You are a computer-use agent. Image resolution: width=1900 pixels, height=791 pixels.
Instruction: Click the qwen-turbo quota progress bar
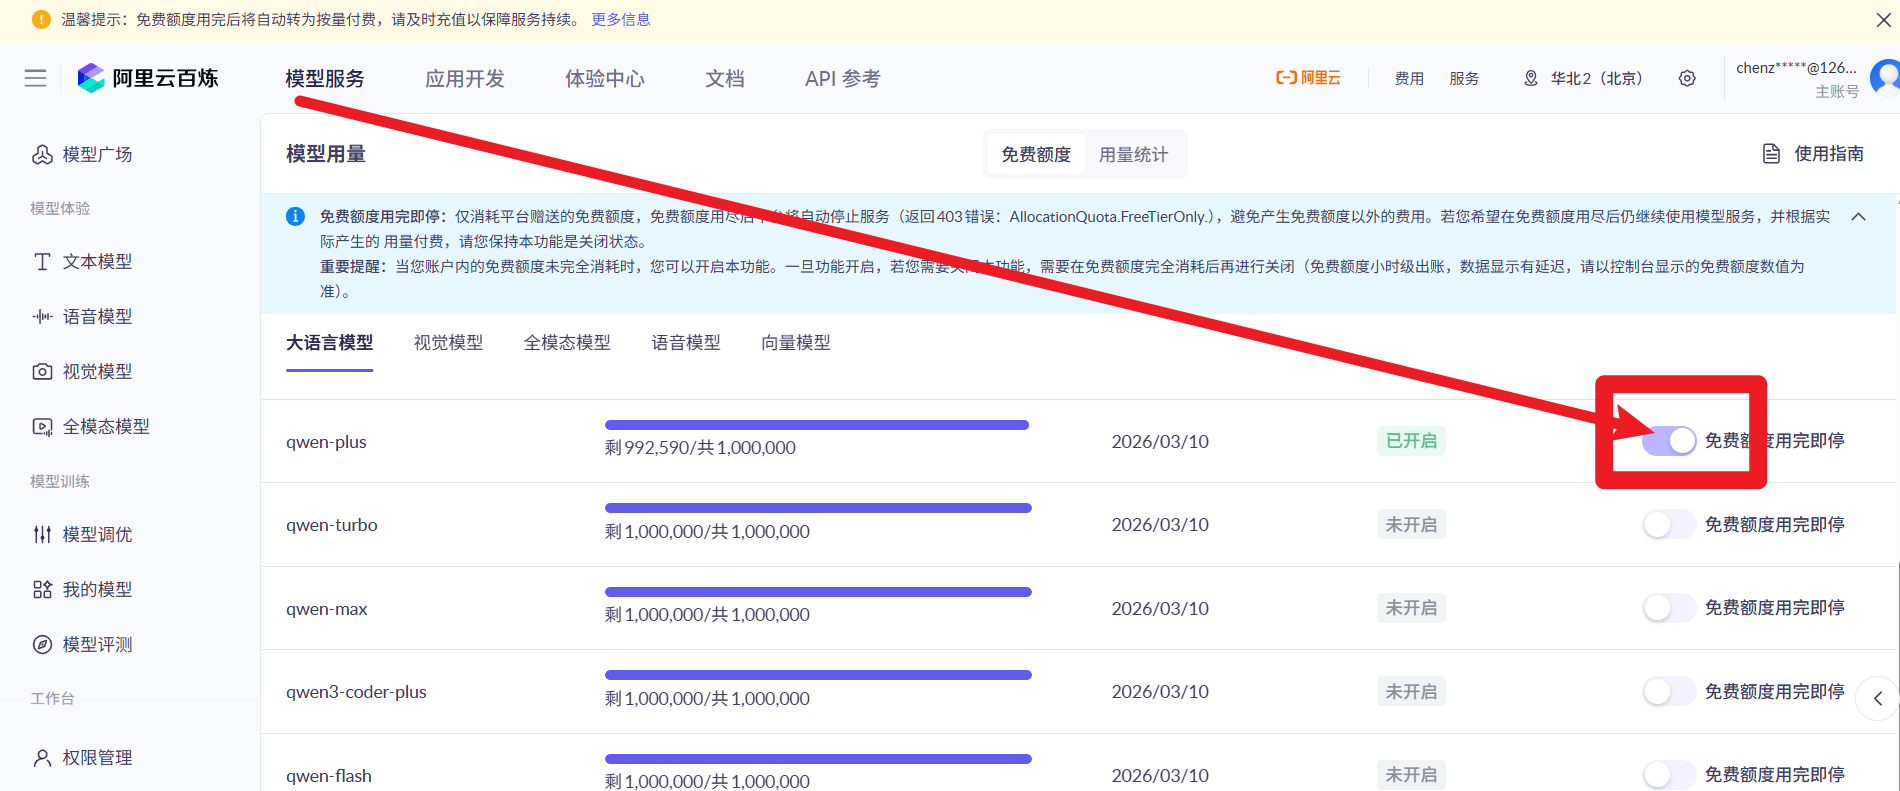(818, 508)
